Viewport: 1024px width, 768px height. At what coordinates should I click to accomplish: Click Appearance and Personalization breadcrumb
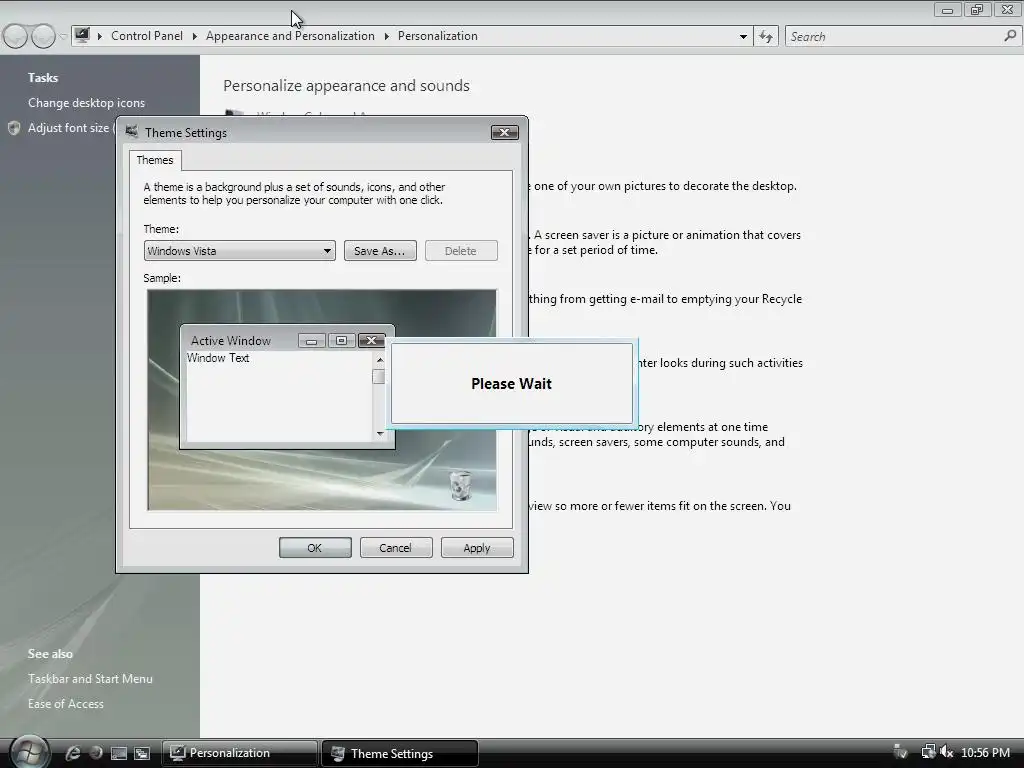click(x=290, y=36)
